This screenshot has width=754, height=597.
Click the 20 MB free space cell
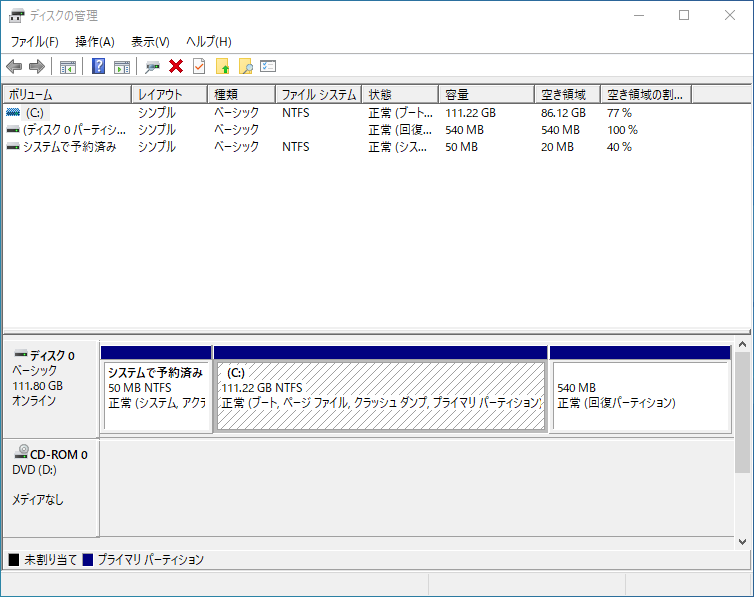tap(557, 147)
